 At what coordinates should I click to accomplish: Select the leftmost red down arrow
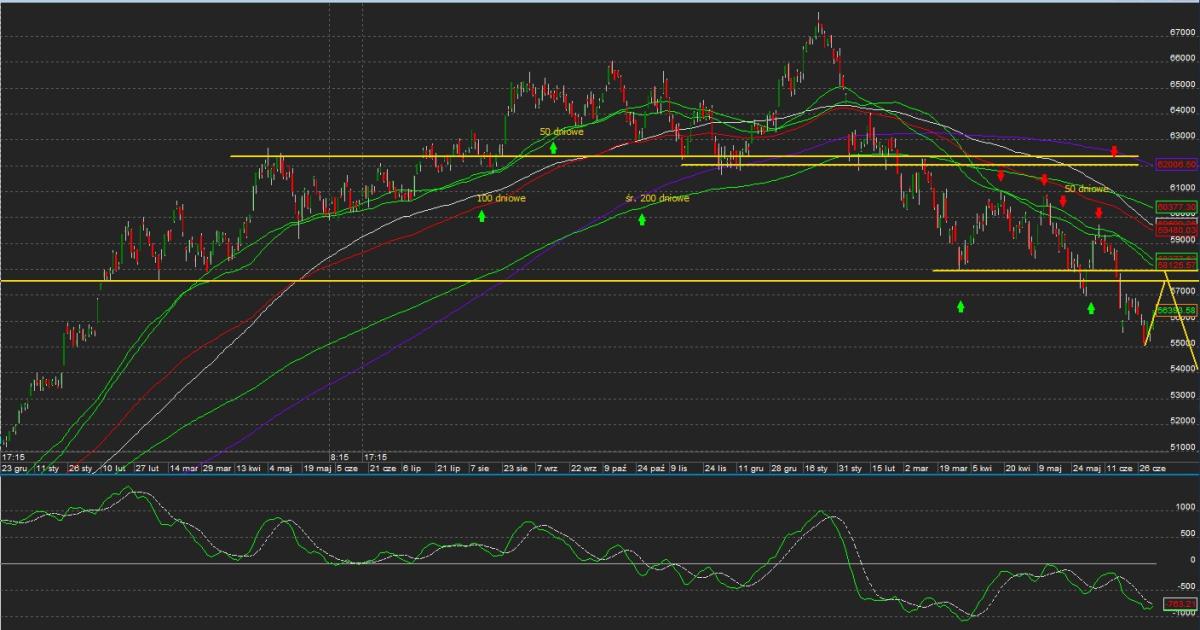(x=1000, y=176)
